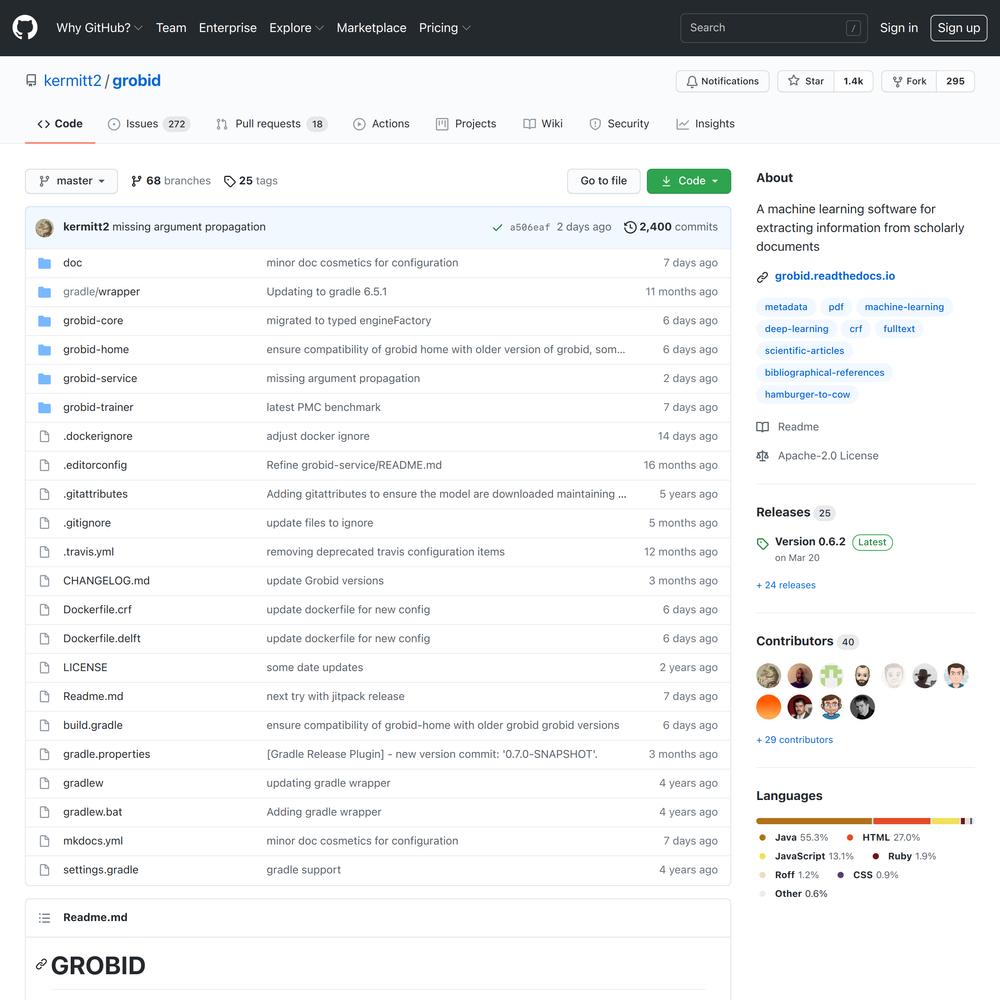Click the commit history clock icon

point(630,227)
